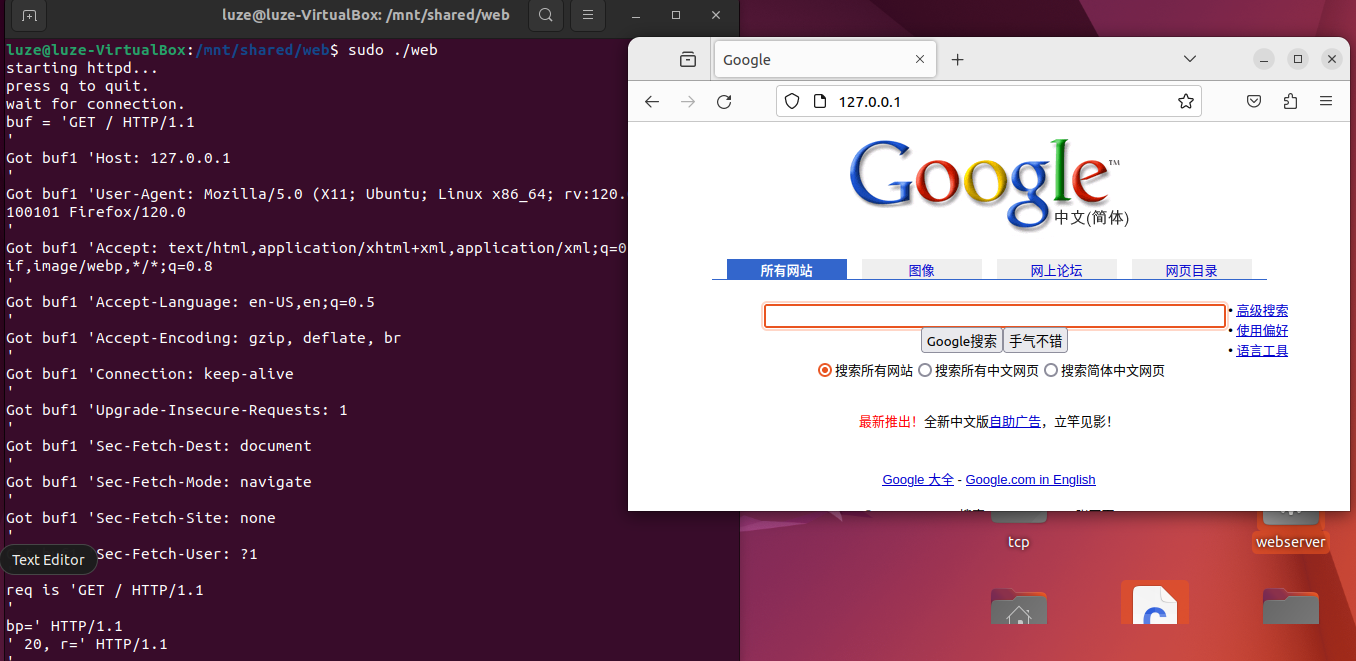Click the 'req is 'GET / HTTP/1.1' line
1356x661 pixels.
105,590
